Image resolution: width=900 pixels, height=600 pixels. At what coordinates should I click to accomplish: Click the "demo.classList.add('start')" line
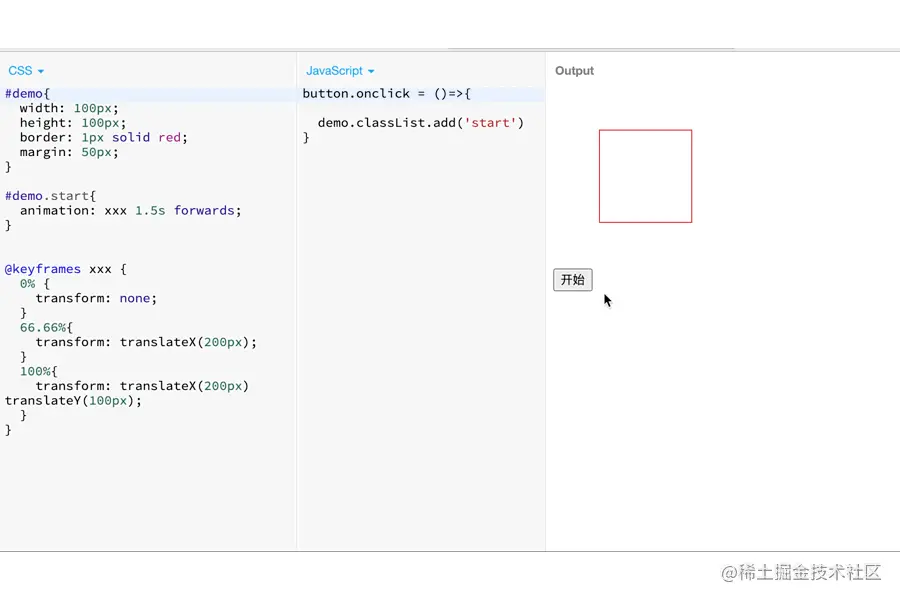(x=420, y=123)
